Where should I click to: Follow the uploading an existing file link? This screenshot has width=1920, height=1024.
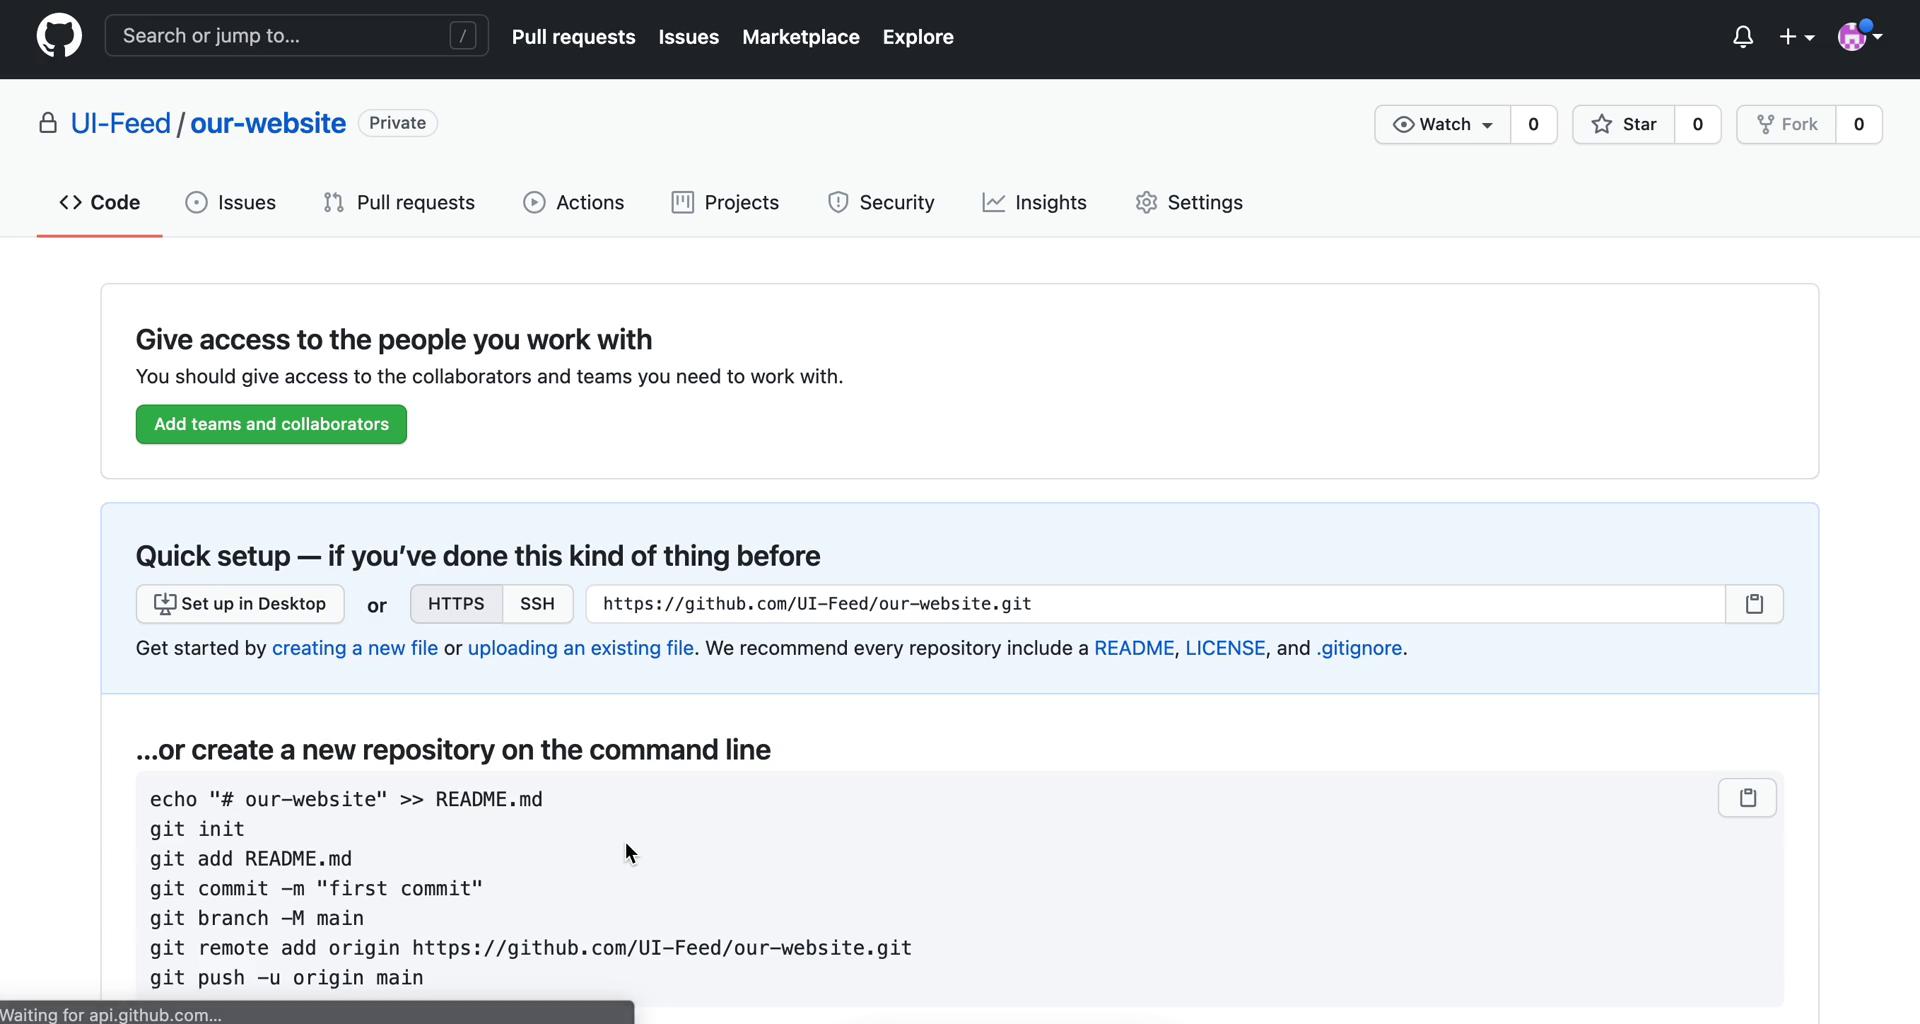(581, 648)
